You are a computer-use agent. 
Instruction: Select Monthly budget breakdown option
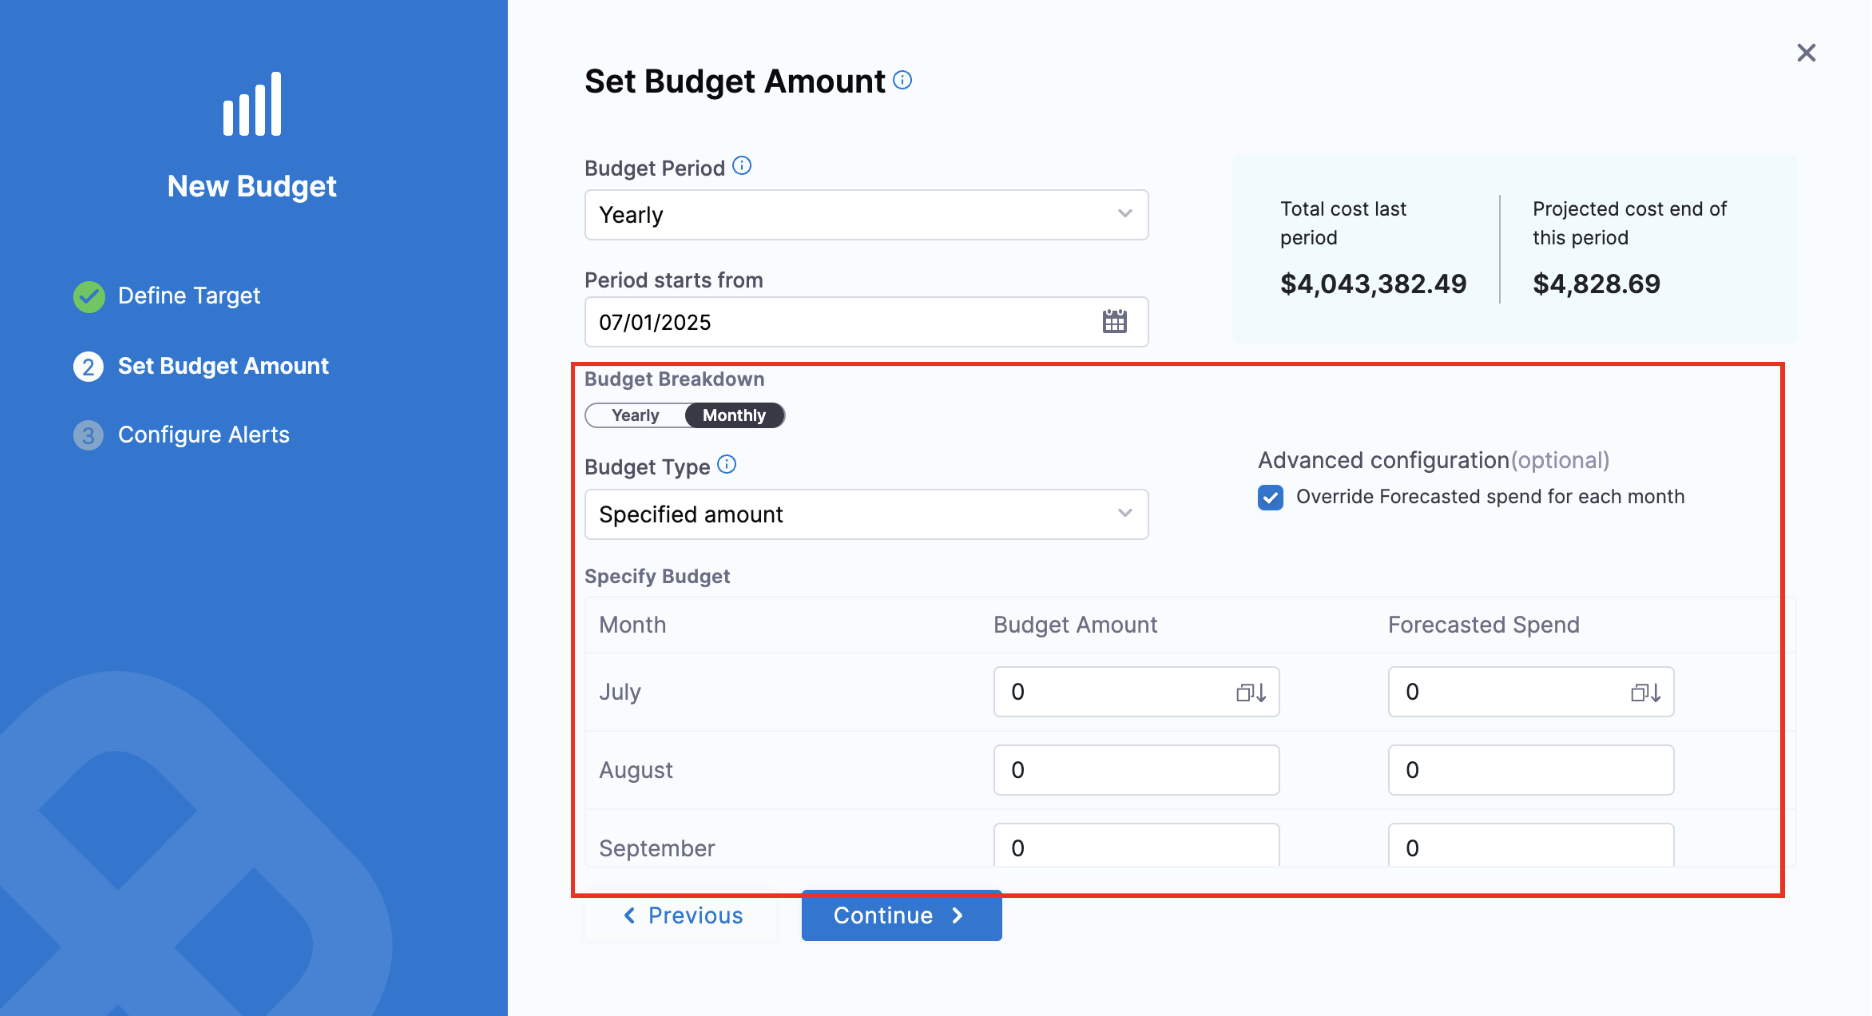click(734, 415)
